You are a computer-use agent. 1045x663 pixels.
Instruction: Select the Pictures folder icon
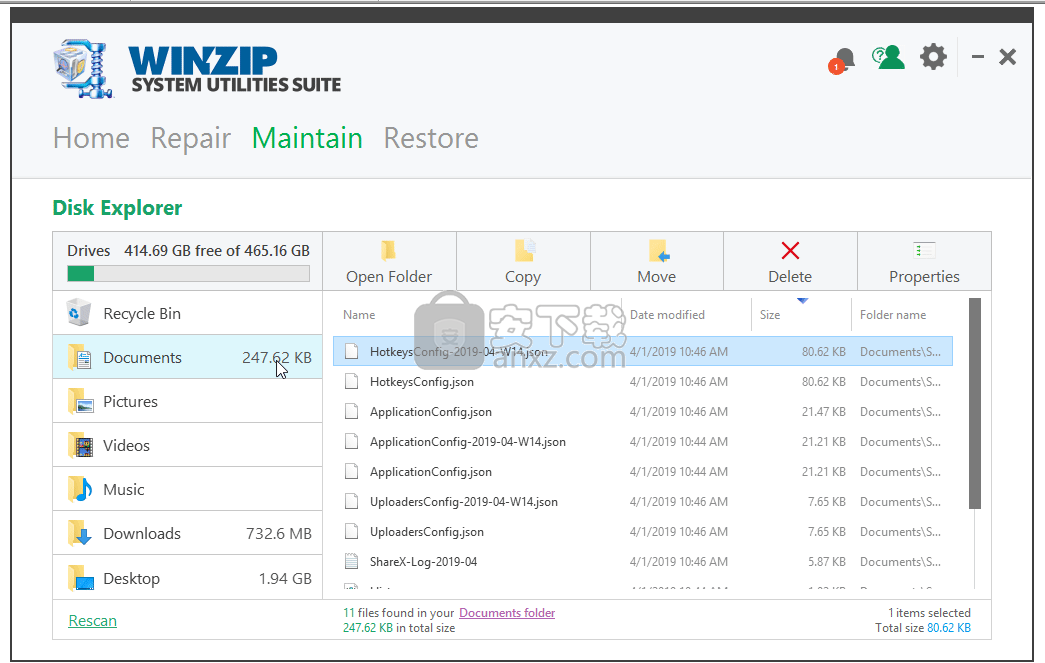click(80, 401)
